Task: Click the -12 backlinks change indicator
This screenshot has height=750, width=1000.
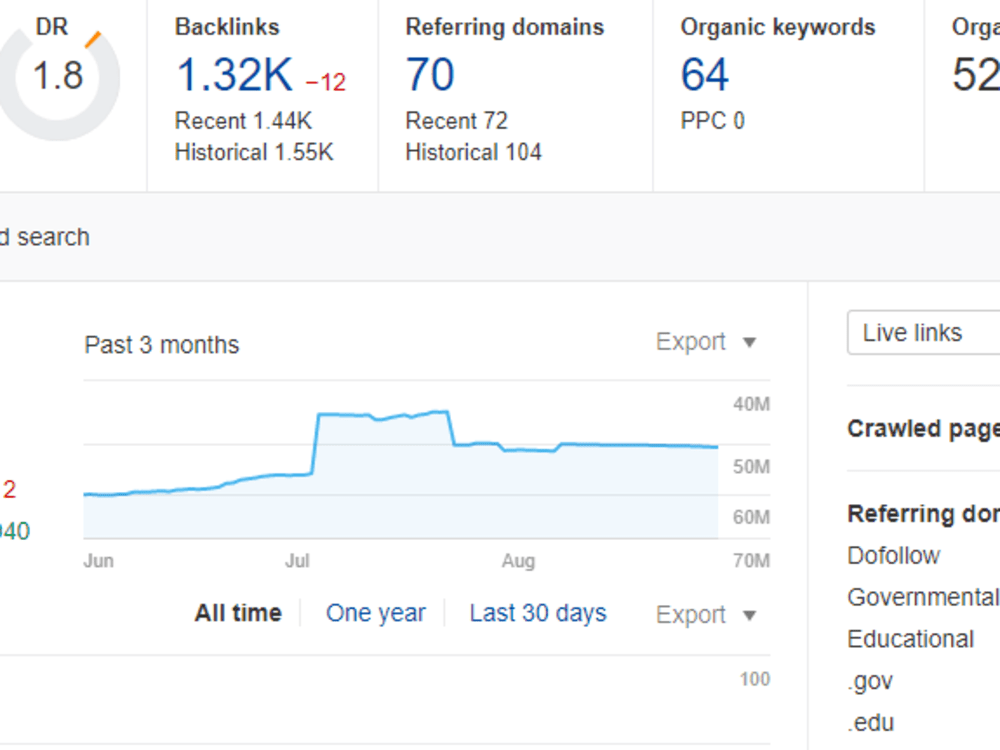Action: 326,82
